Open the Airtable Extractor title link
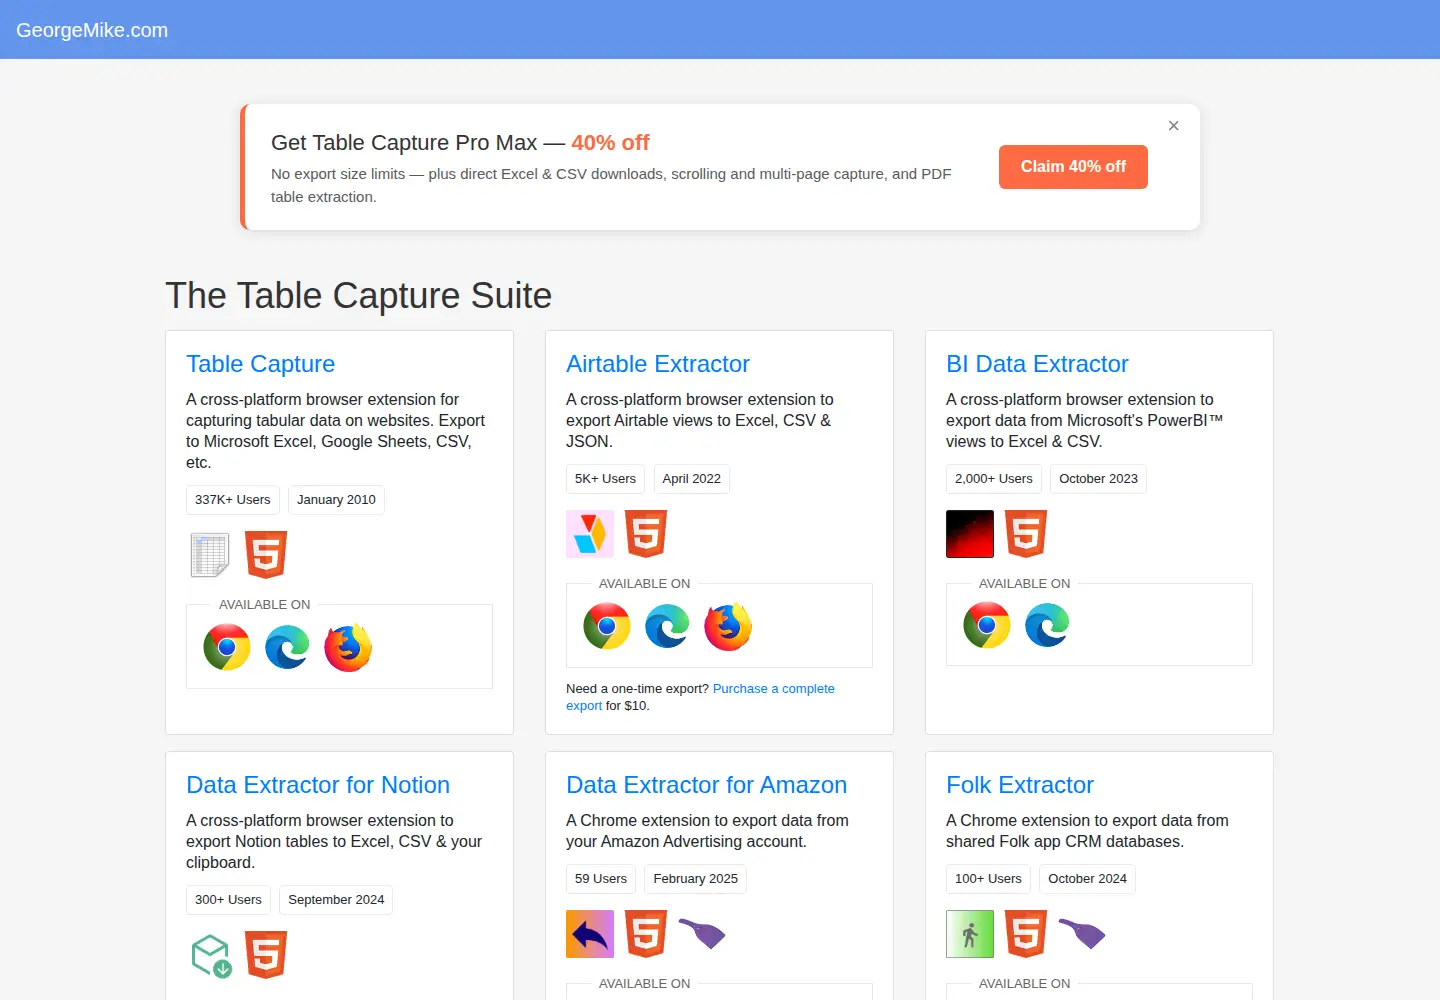This screenshot has width=1440, height=1000. pos(658,364)
